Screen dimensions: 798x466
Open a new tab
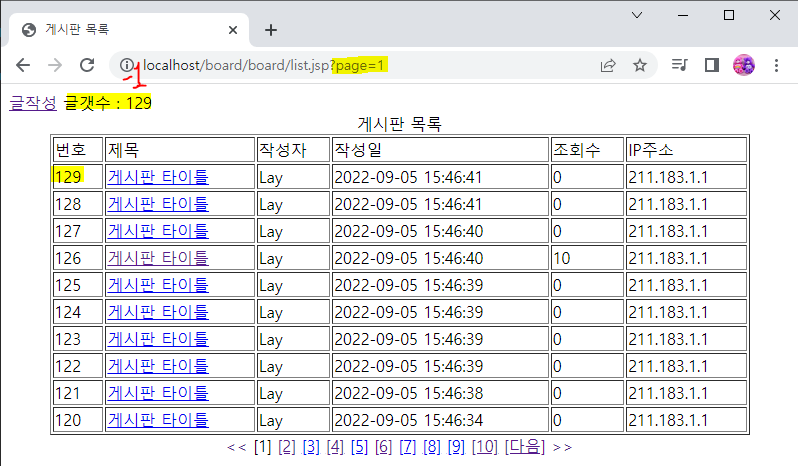coord(271,30)
